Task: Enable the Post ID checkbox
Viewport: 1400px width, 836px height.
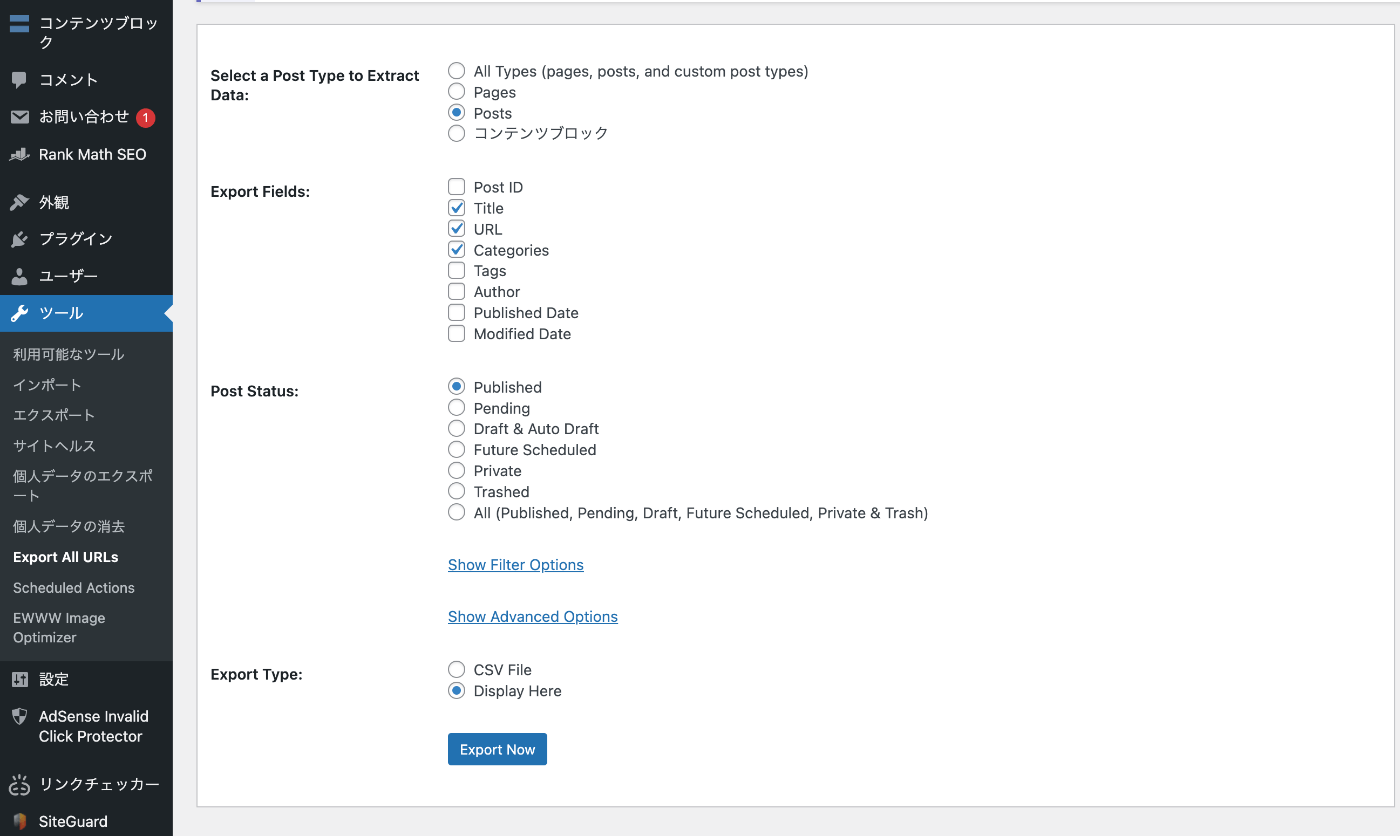Action: coord(457,187)
